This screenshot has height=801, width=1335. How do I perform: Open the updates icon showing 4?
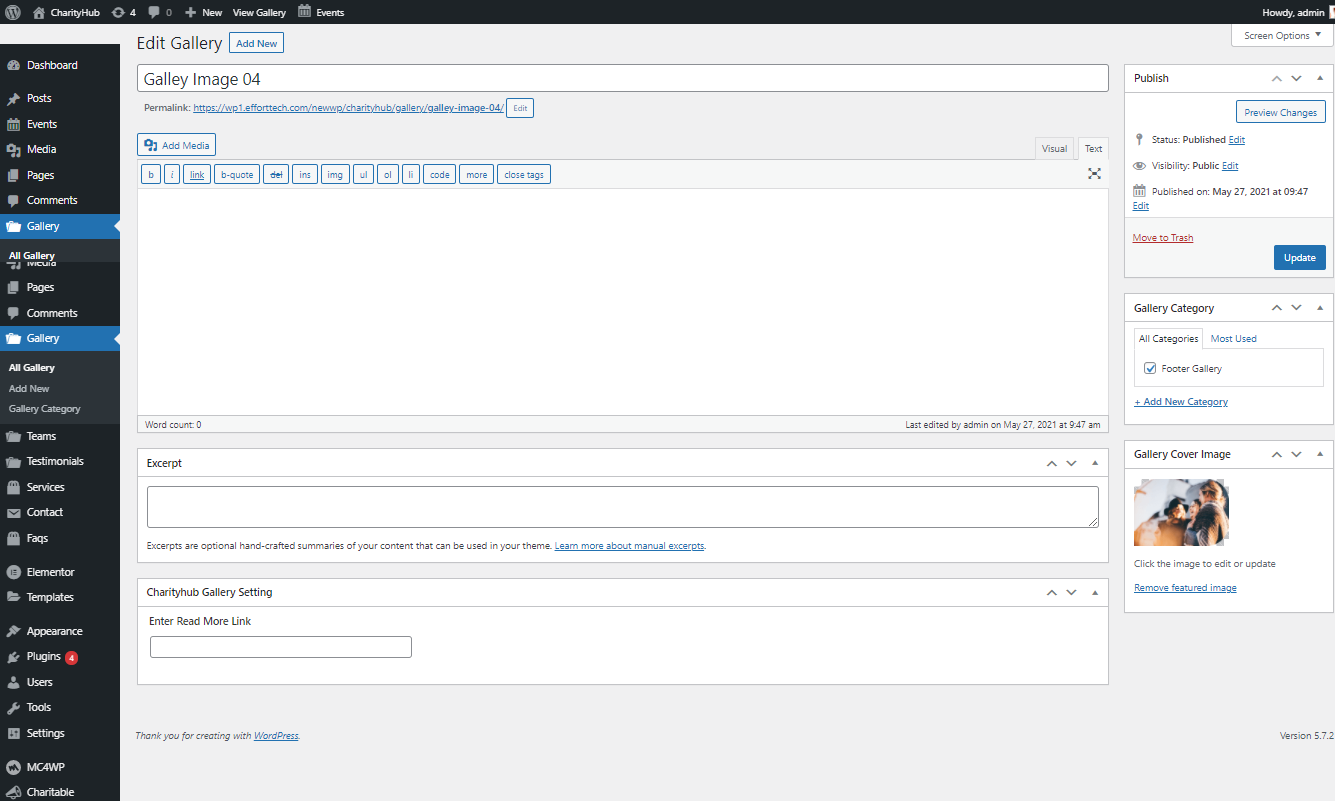click(124, 12)
